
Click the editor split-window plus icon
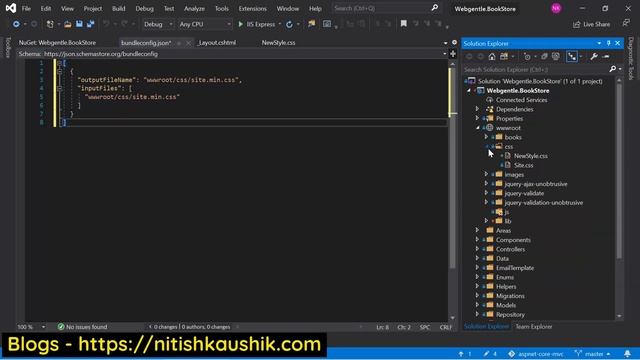453,54
